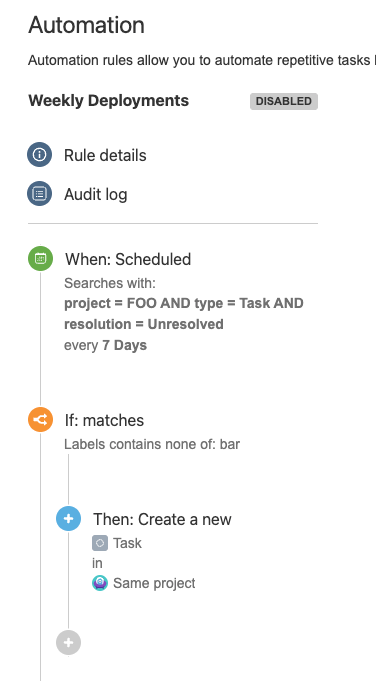The image size is (376, 681).
Task: Select the blue Create action plus icon
Action: tap(69, 519)
